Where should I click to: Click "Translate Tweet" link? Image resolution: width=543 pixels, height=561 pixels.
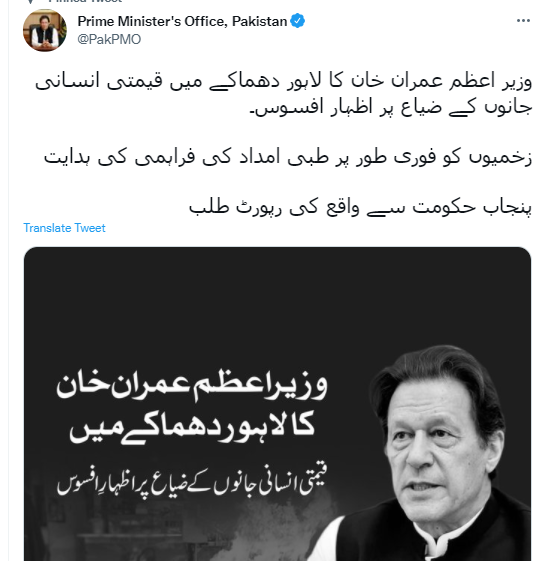tap(64, 228)
